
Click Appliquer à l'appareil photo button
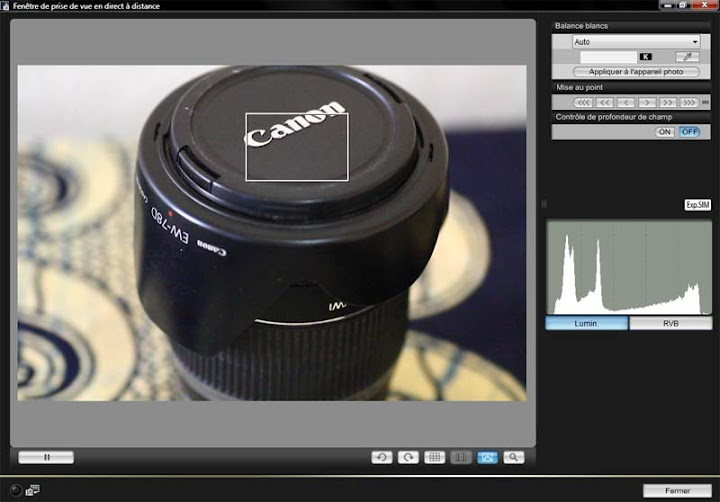[636, 72]
